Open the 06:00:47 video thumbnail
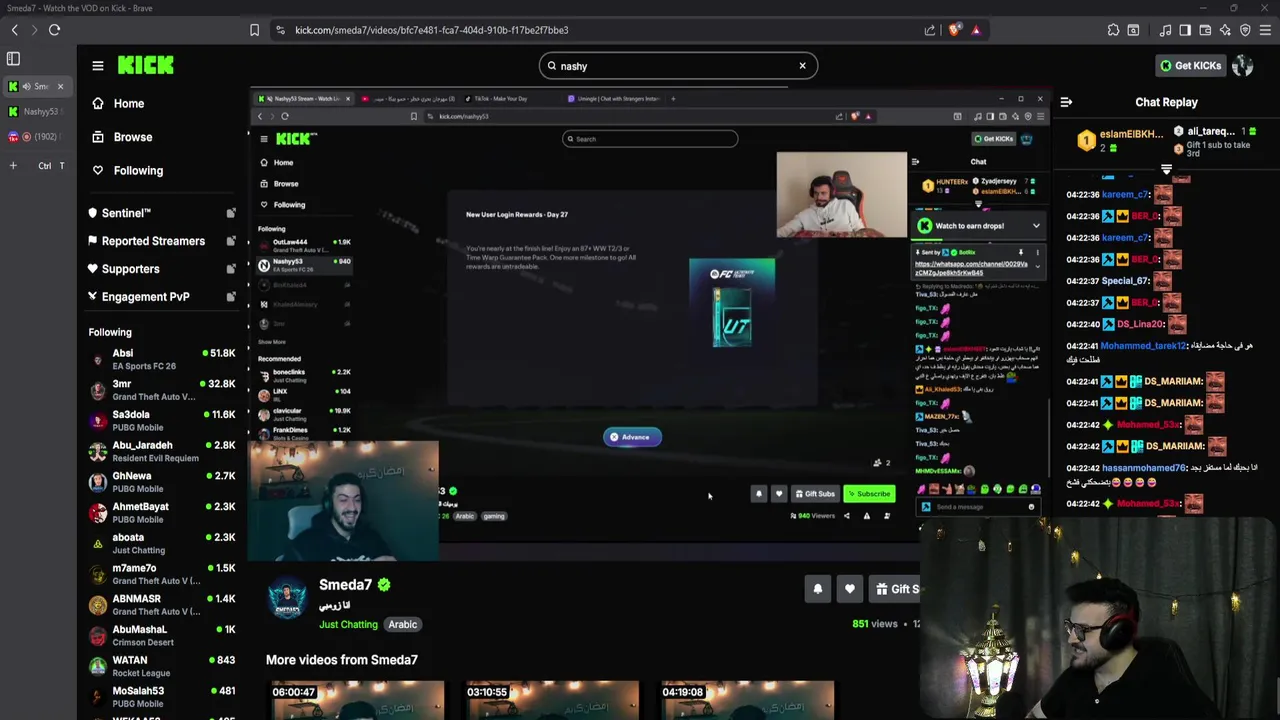Image resolution: width=1280 pixels, height=720 pixels. (356, 700)
